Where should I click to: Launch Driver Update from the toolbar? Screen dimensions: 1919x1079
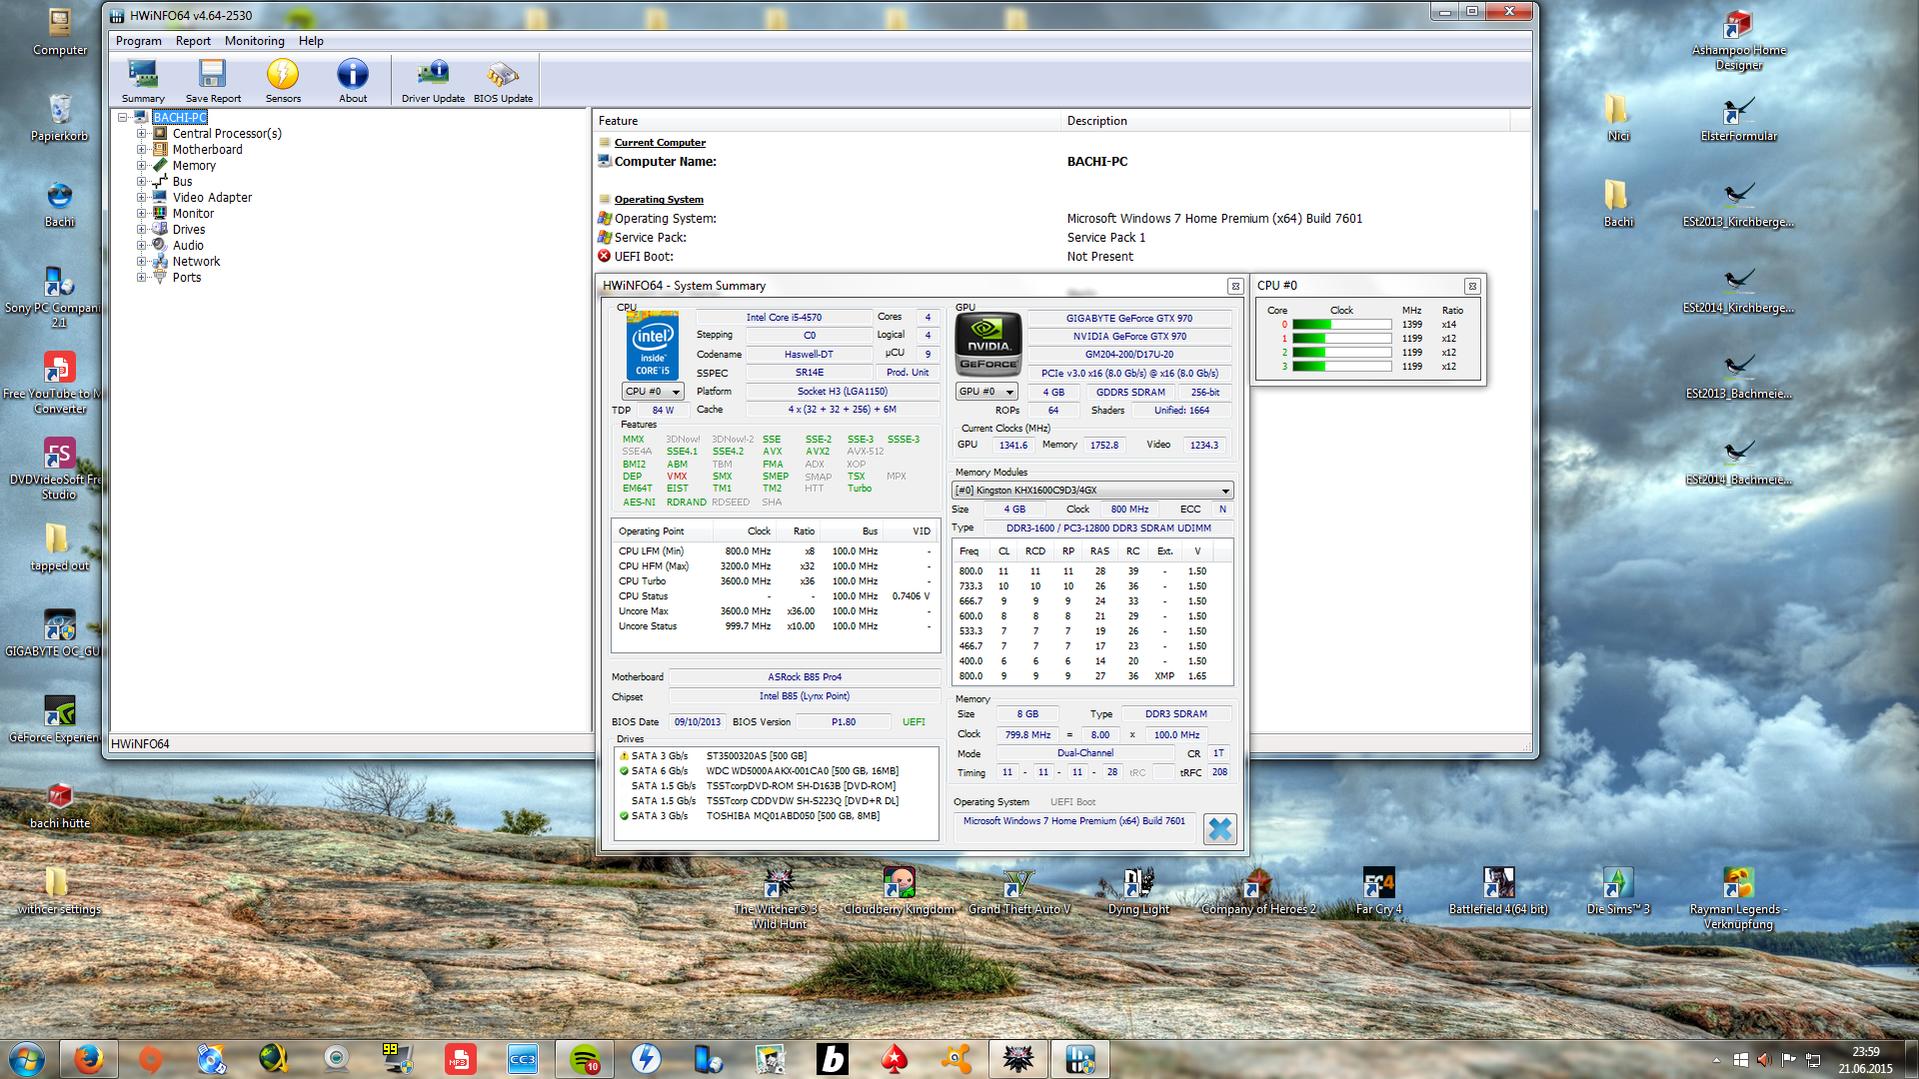pos(433,81)
